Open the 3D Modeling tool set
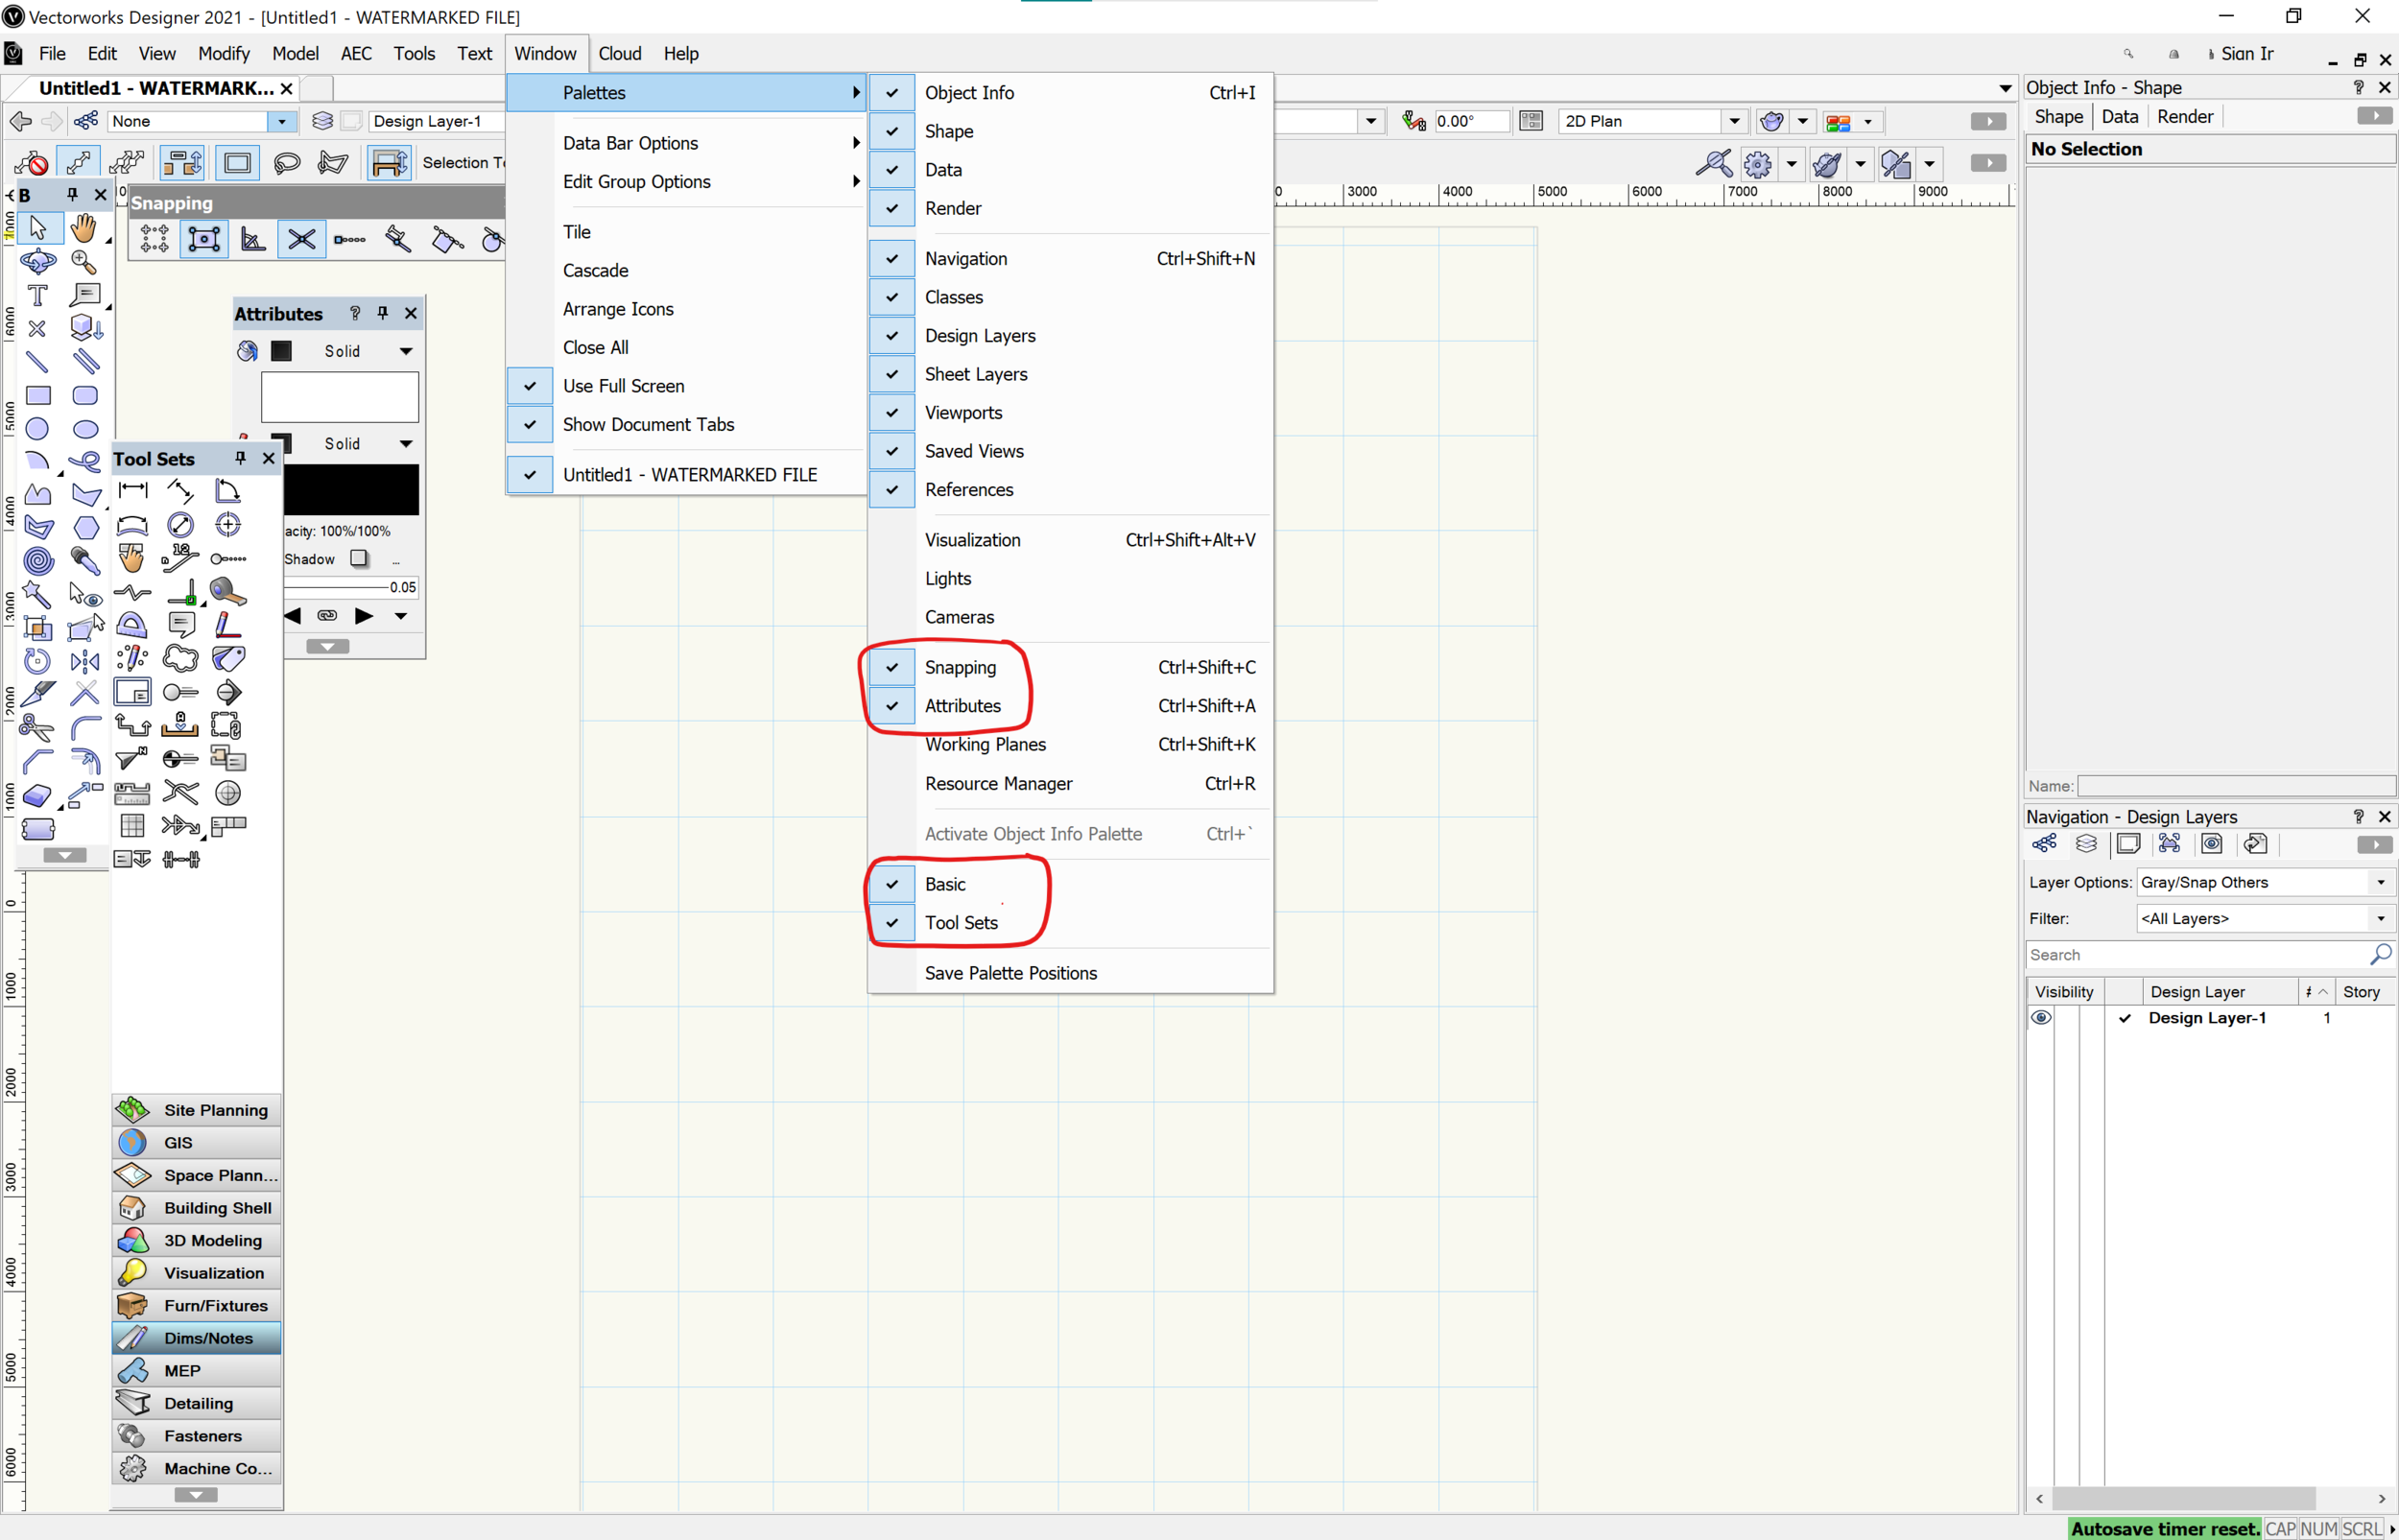 coord(197,1240)
